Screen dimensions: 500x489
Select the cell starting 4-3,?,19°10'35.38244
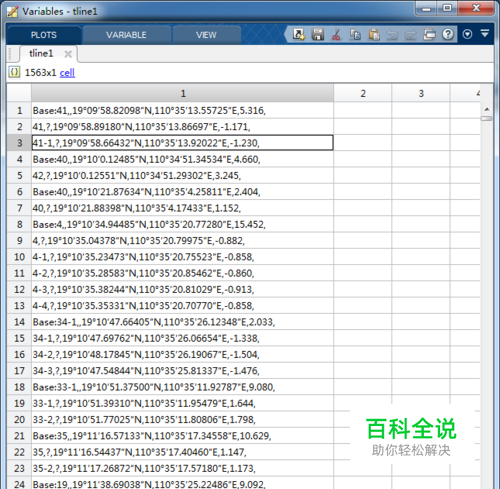tap(183, 289)
